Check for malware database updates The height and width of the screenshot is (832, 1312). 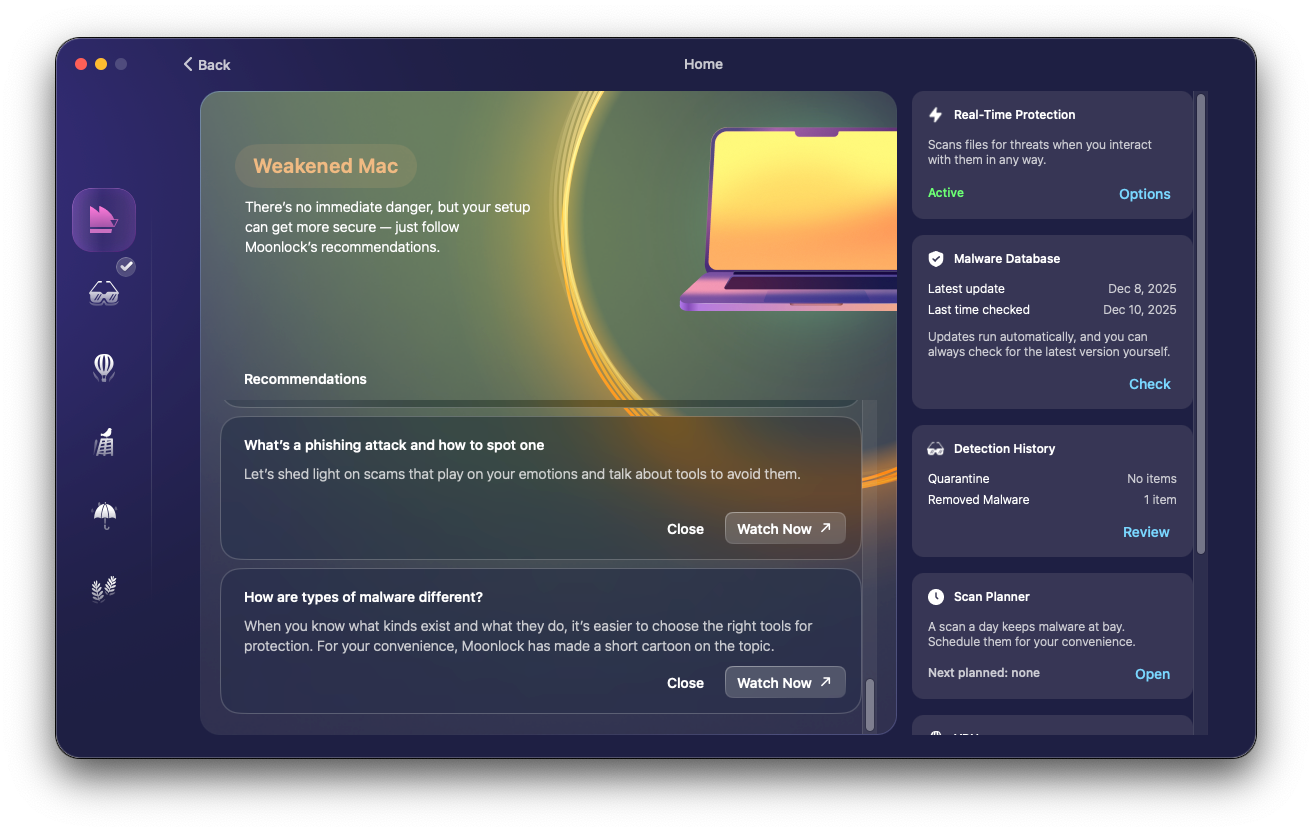click(x=1149, y=384)
